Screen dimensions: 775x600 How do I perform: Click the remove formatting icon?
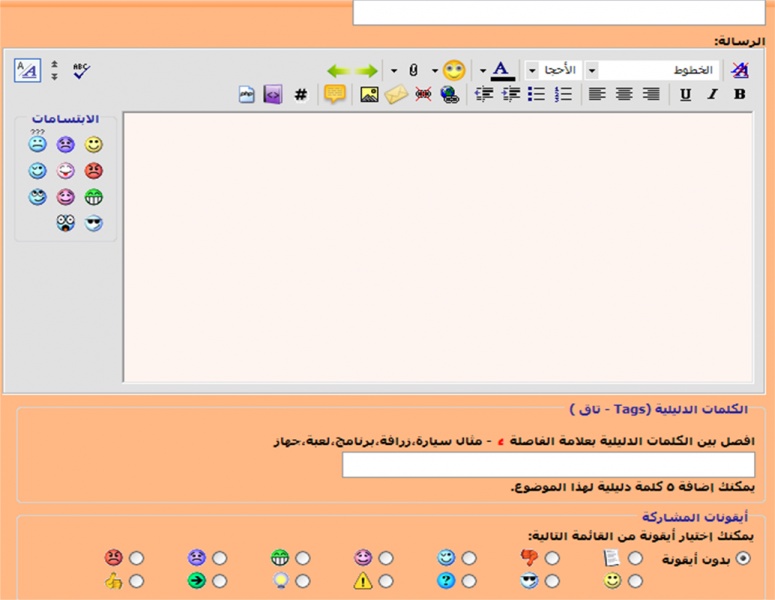(x=739, y=70)
